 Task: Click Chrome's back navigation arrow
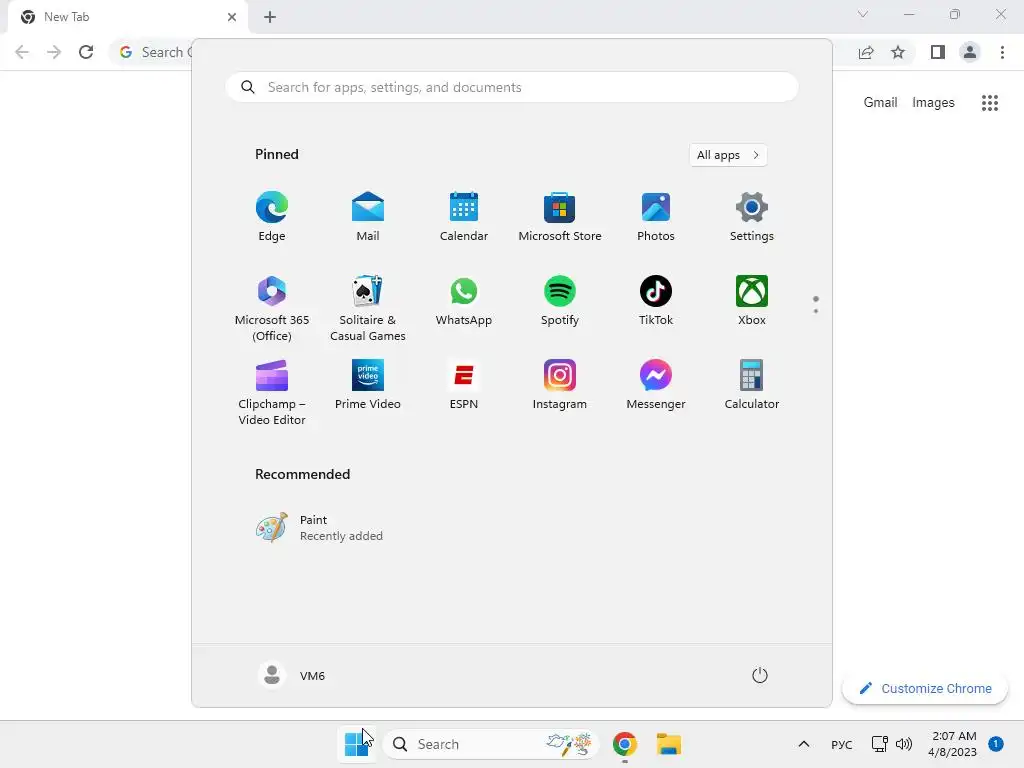pyautogui.click(x=22, y=52)
